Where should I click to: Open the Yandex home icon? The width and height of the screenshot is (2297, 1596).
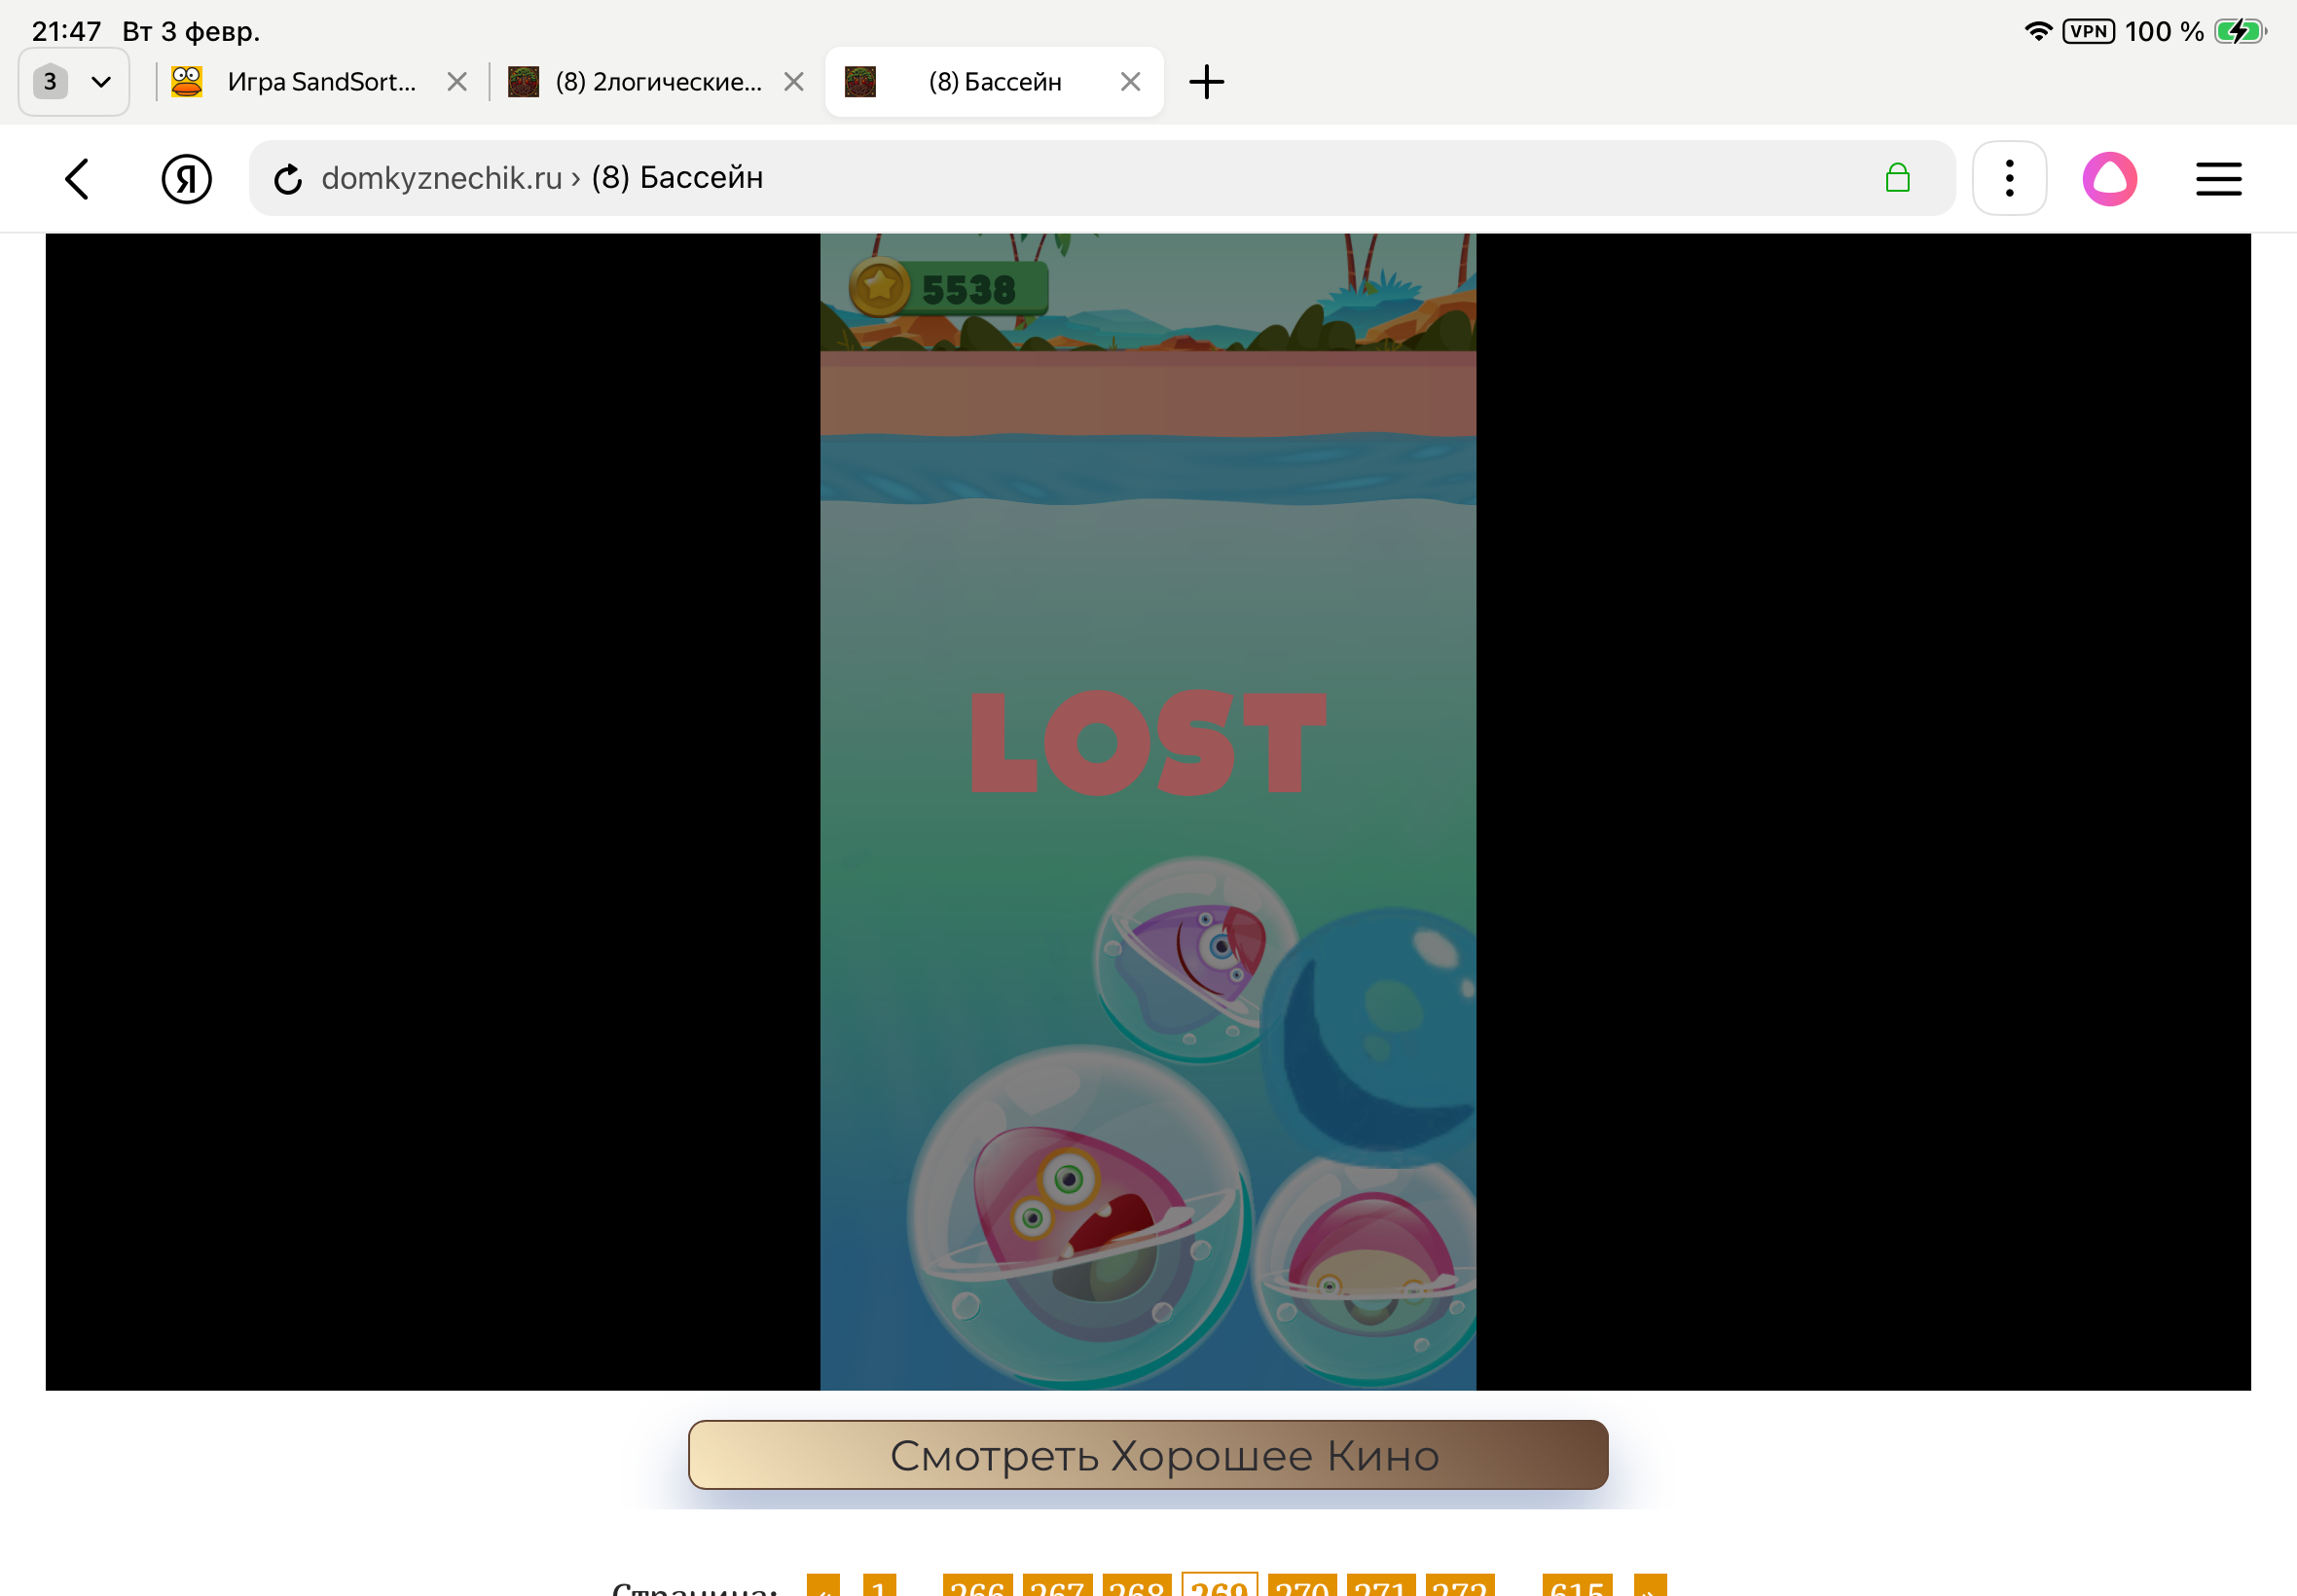[186, 179]
